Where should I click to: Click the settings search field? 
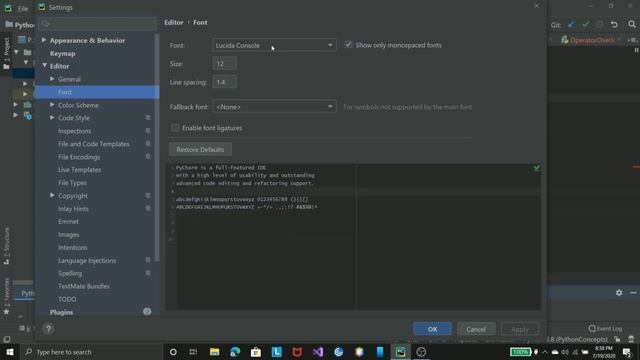coord(97,24)
